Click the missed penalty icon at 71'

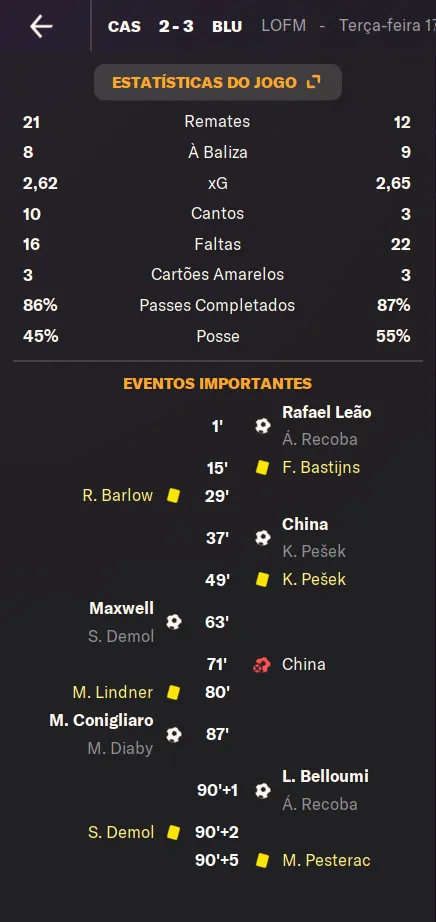261,664
